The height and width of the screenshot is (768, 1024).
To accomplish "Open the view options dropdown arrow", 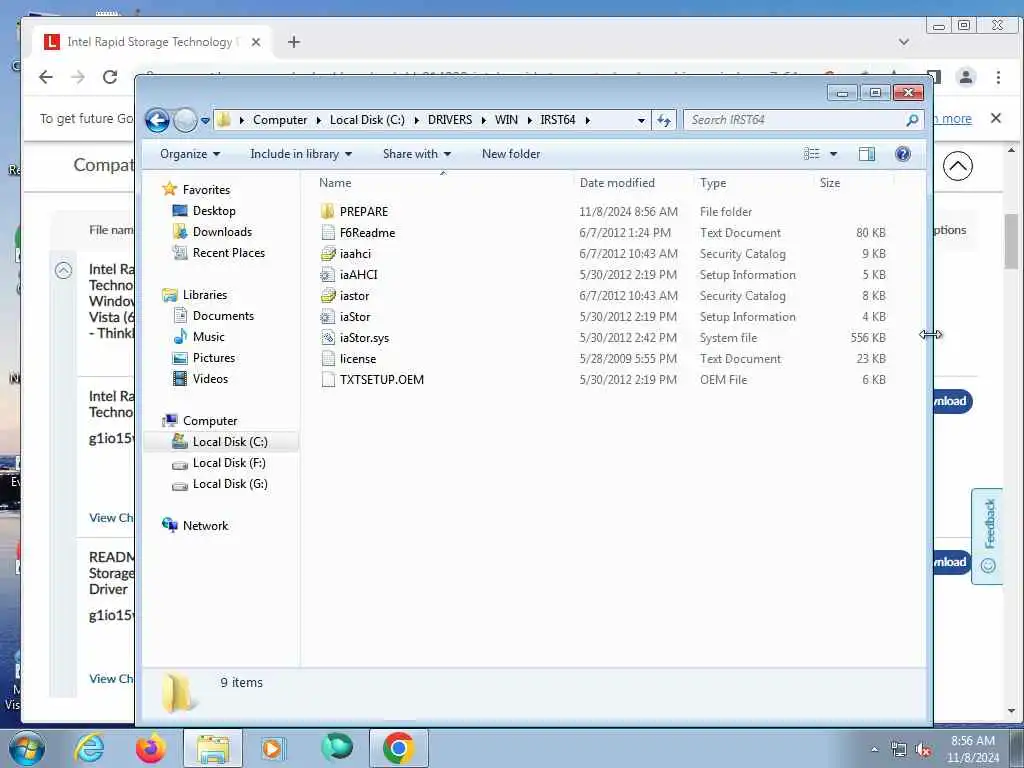I will click(x=833, y=154).
